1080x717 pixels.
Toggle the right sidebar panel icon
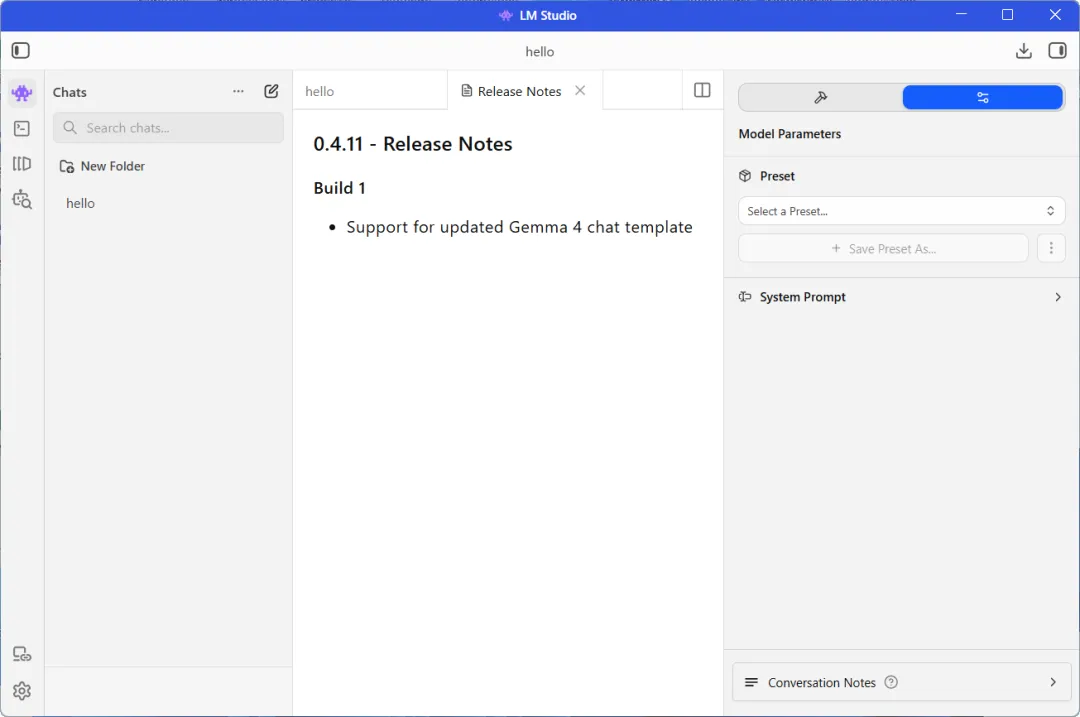point(1057,50)
